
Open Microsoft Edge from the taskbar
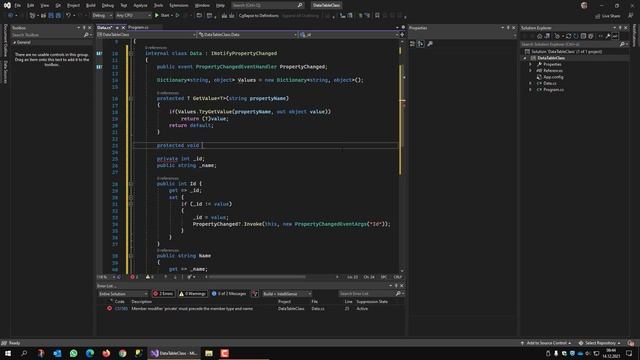[x=90, y=353]
